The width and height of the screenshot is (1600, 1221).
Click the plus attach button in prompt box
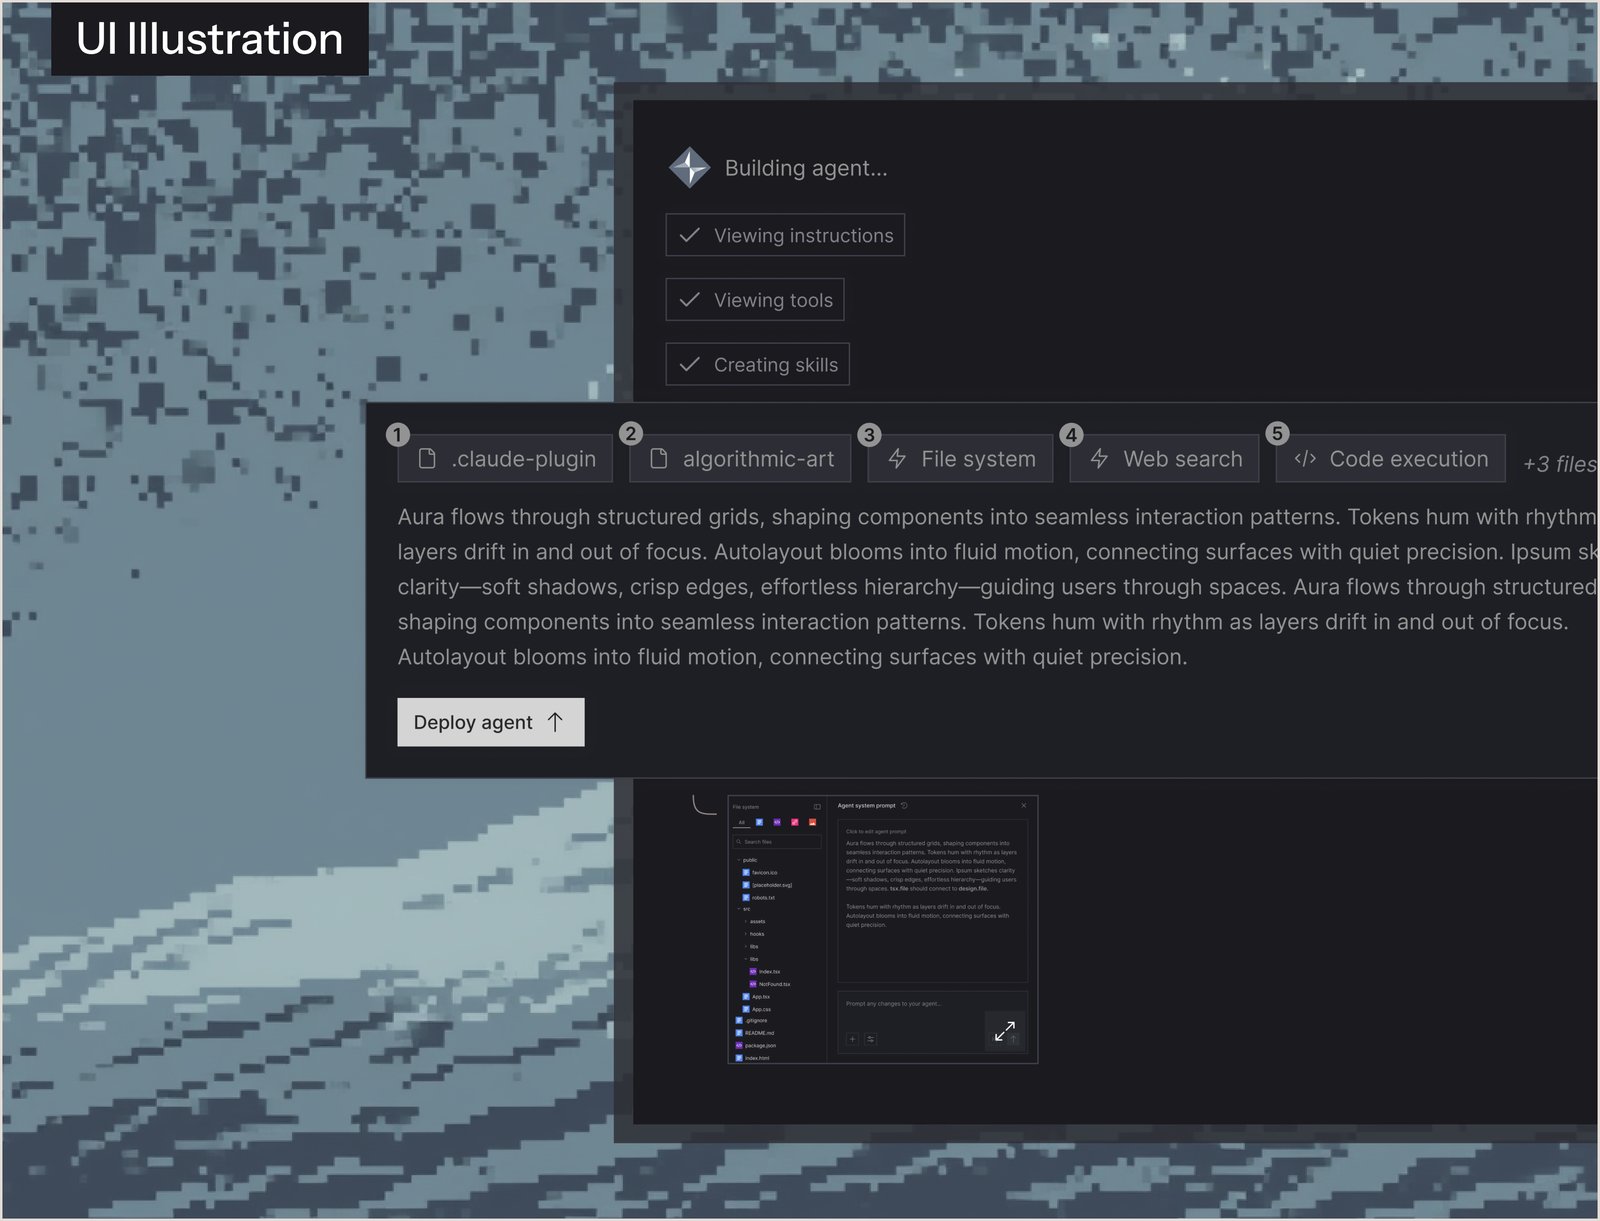(x=852, y=1039)
